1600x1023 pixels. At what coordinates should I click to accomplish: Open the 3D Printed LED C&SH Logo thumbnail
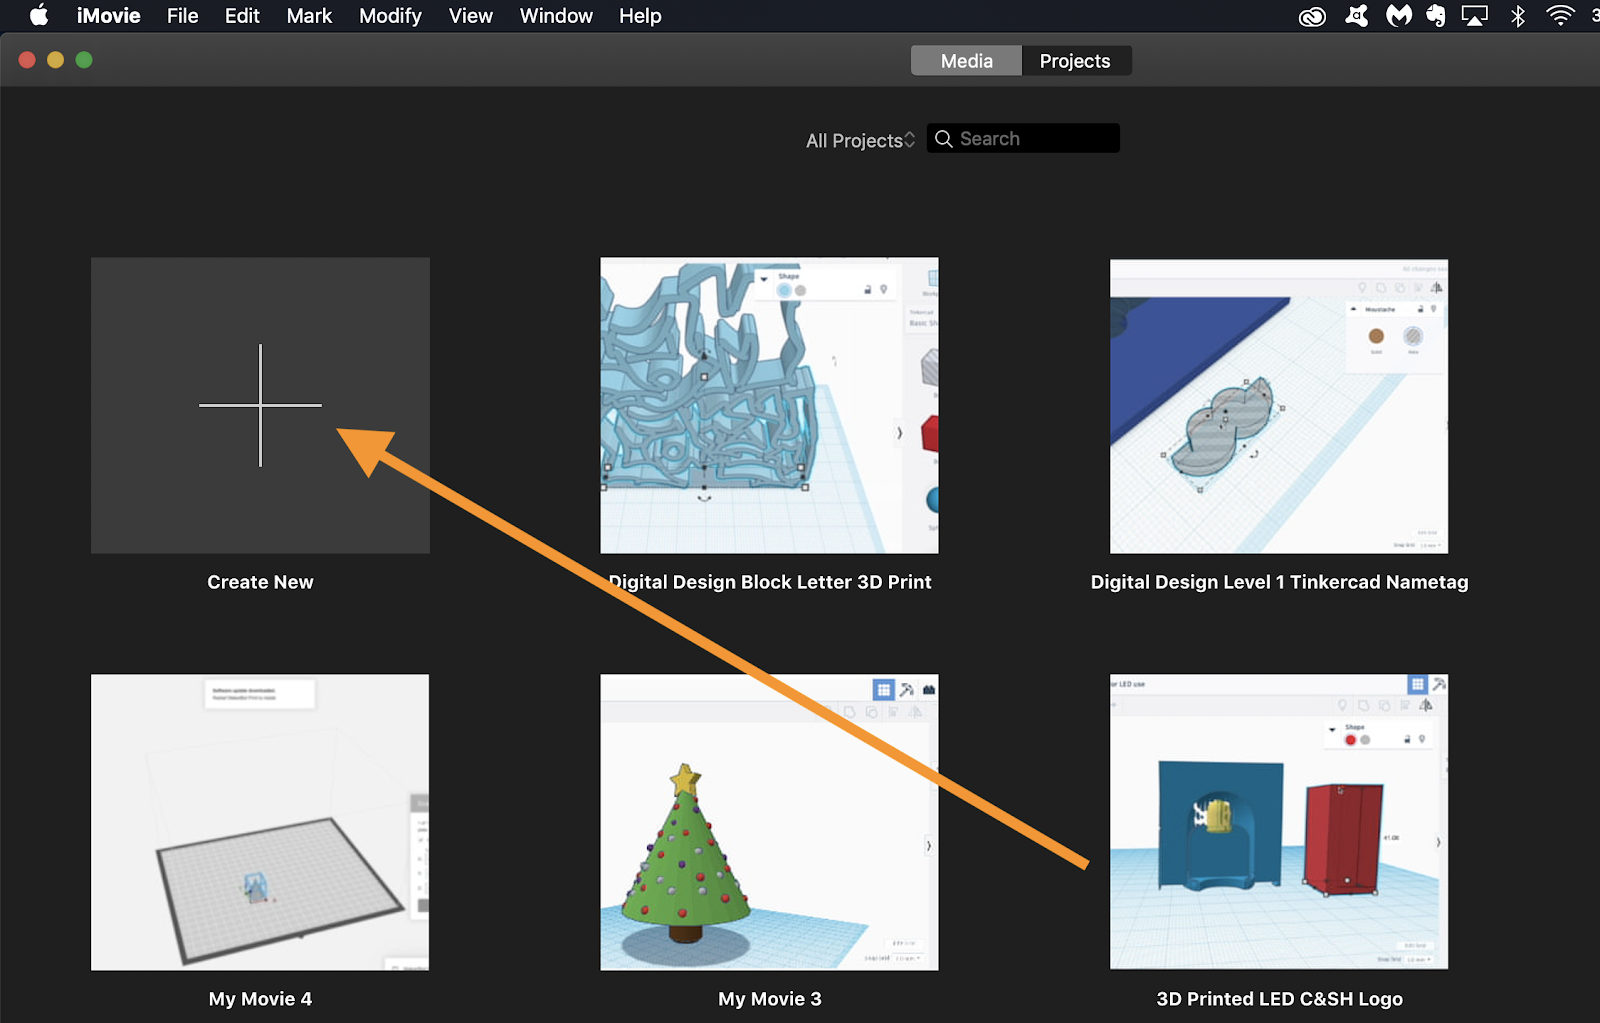tap(1279, 822)
